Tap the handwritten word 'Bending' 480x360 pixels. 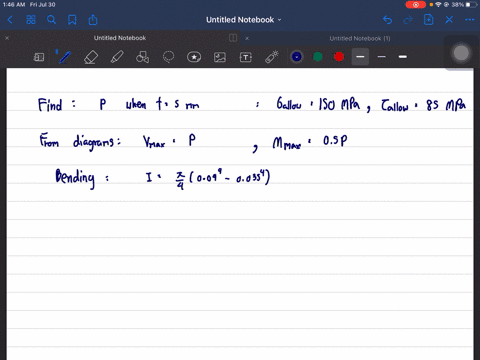click(75, 178)
